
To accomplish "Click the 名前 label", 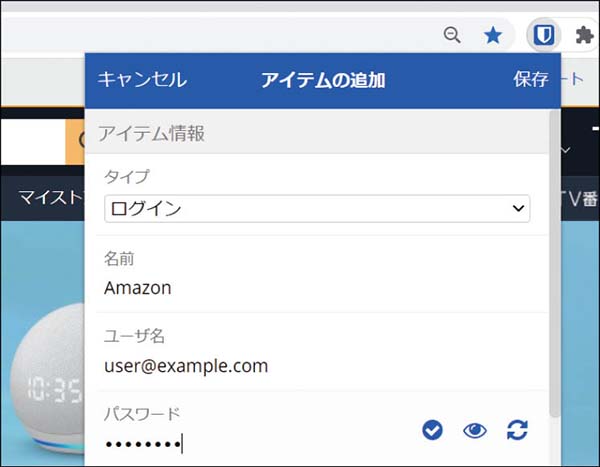I will pos(119,259).
